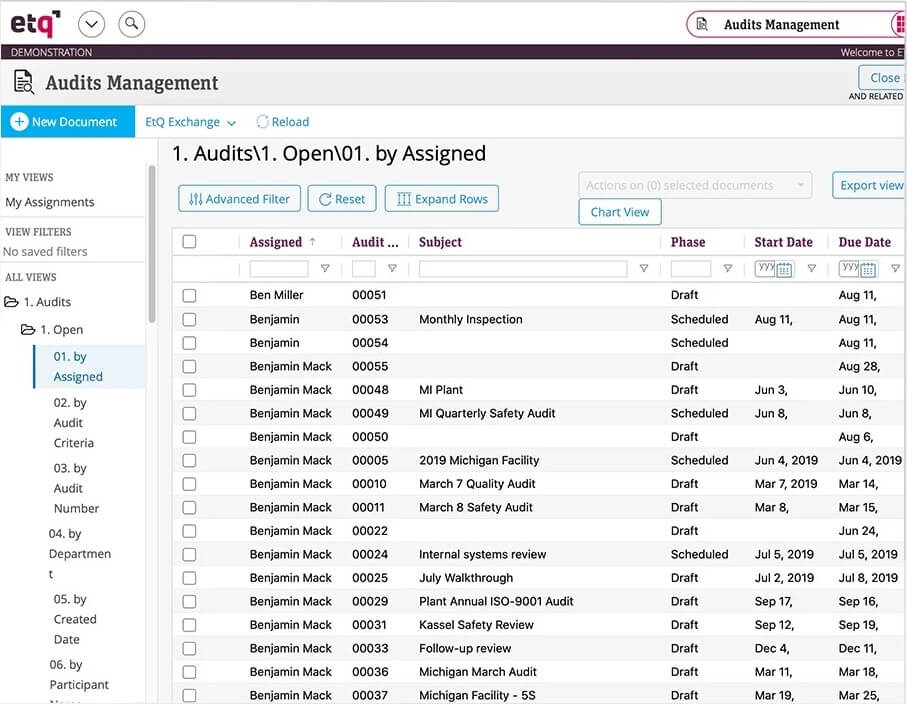Image resolution: width=907 pixels, height=704 pixels.
Task: Click the Close button at top right
Action: pyautogui.click(x=883, y=78)
